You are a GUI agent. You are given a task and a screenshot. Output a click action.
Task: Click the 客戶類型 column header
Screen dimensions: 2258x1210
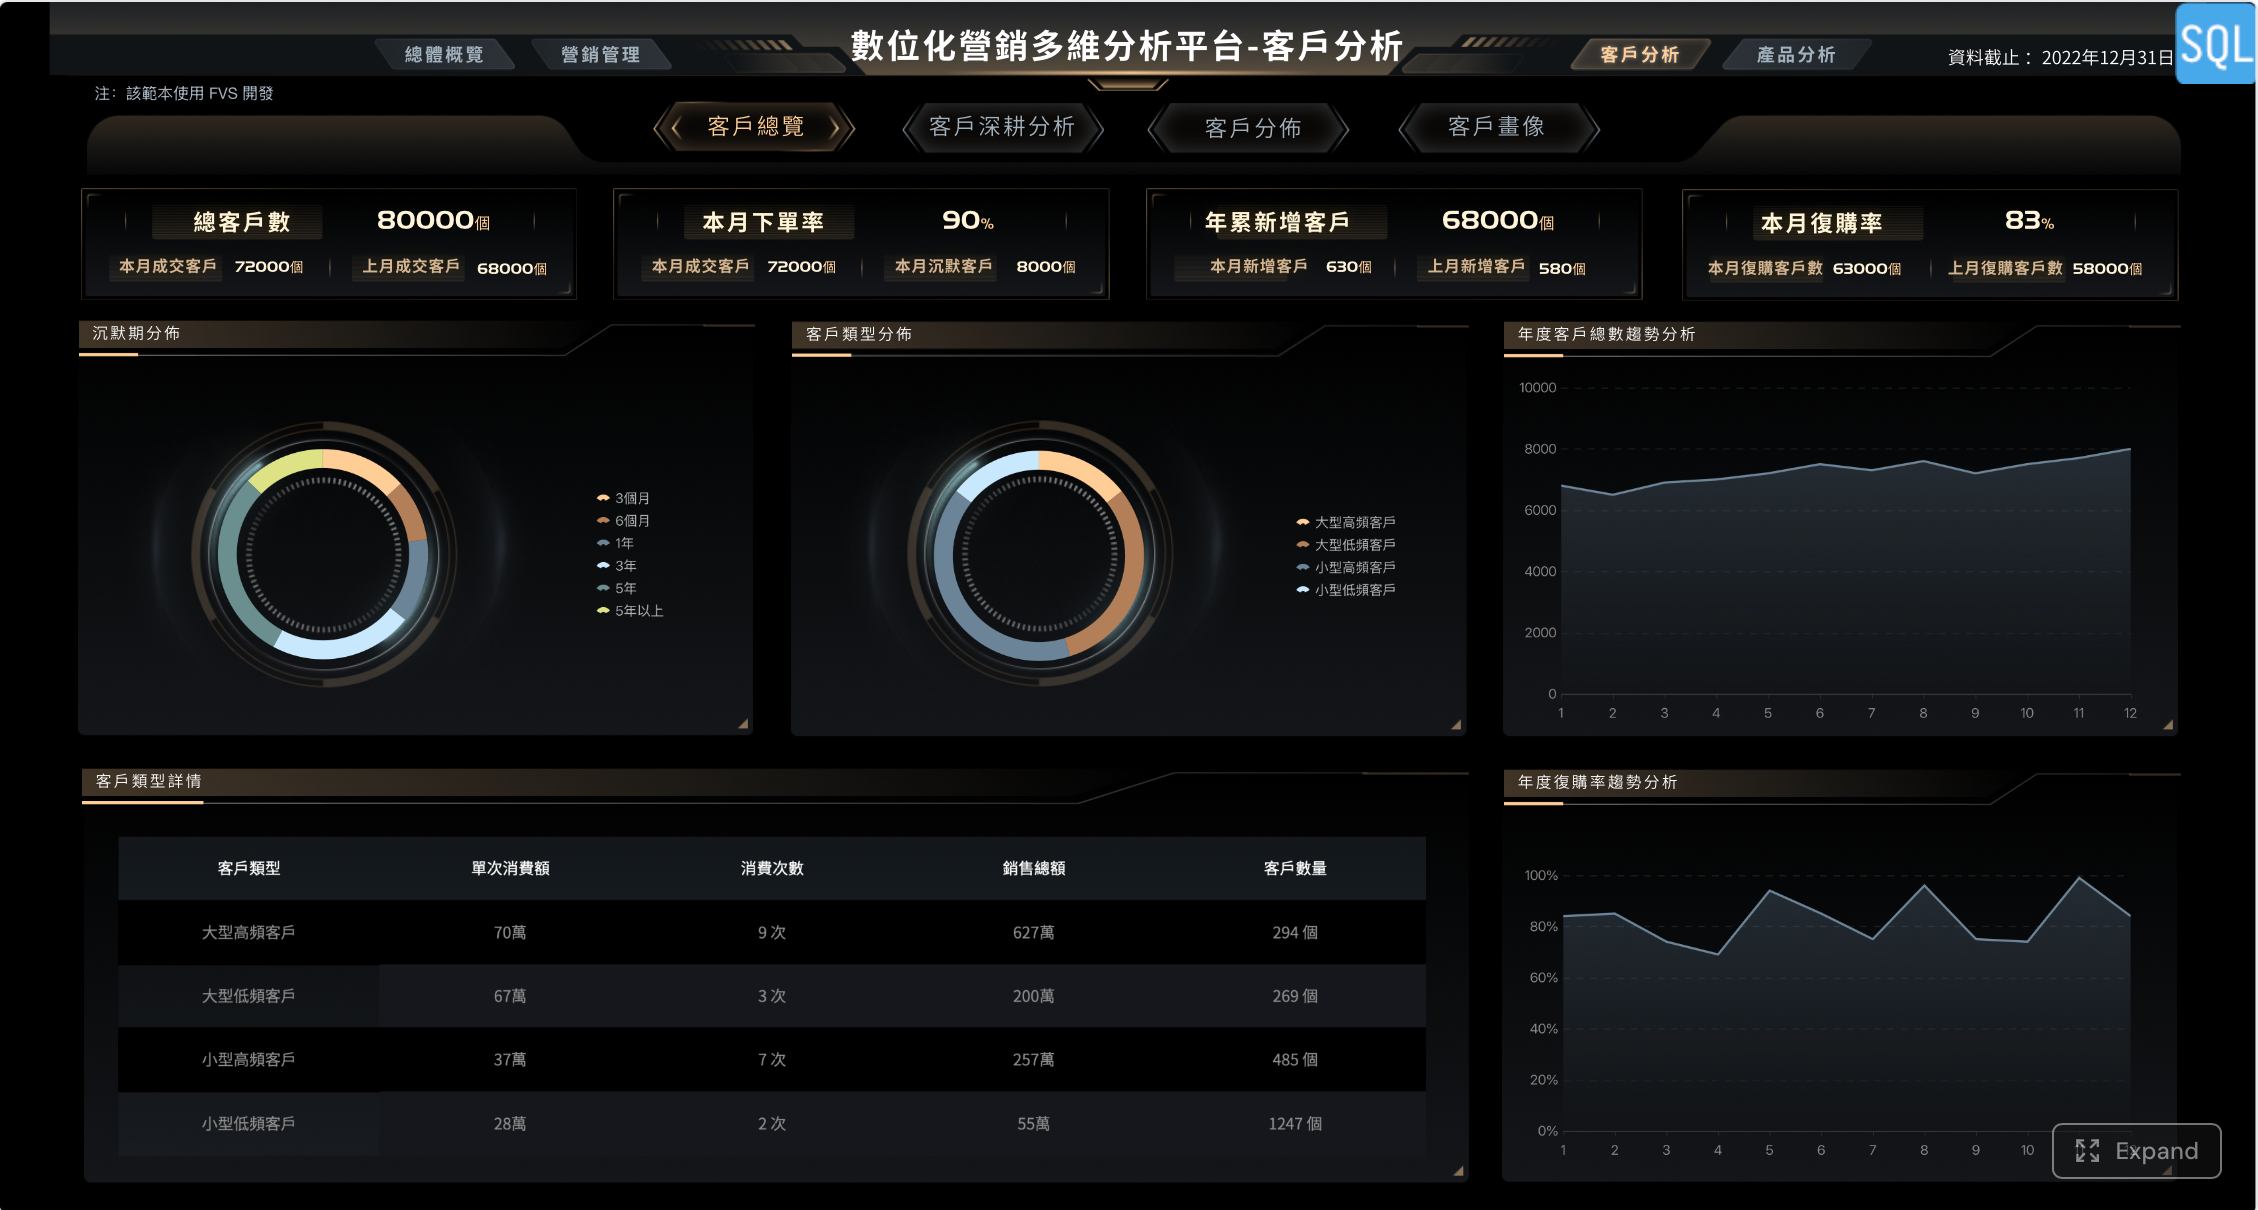point(249,868)
